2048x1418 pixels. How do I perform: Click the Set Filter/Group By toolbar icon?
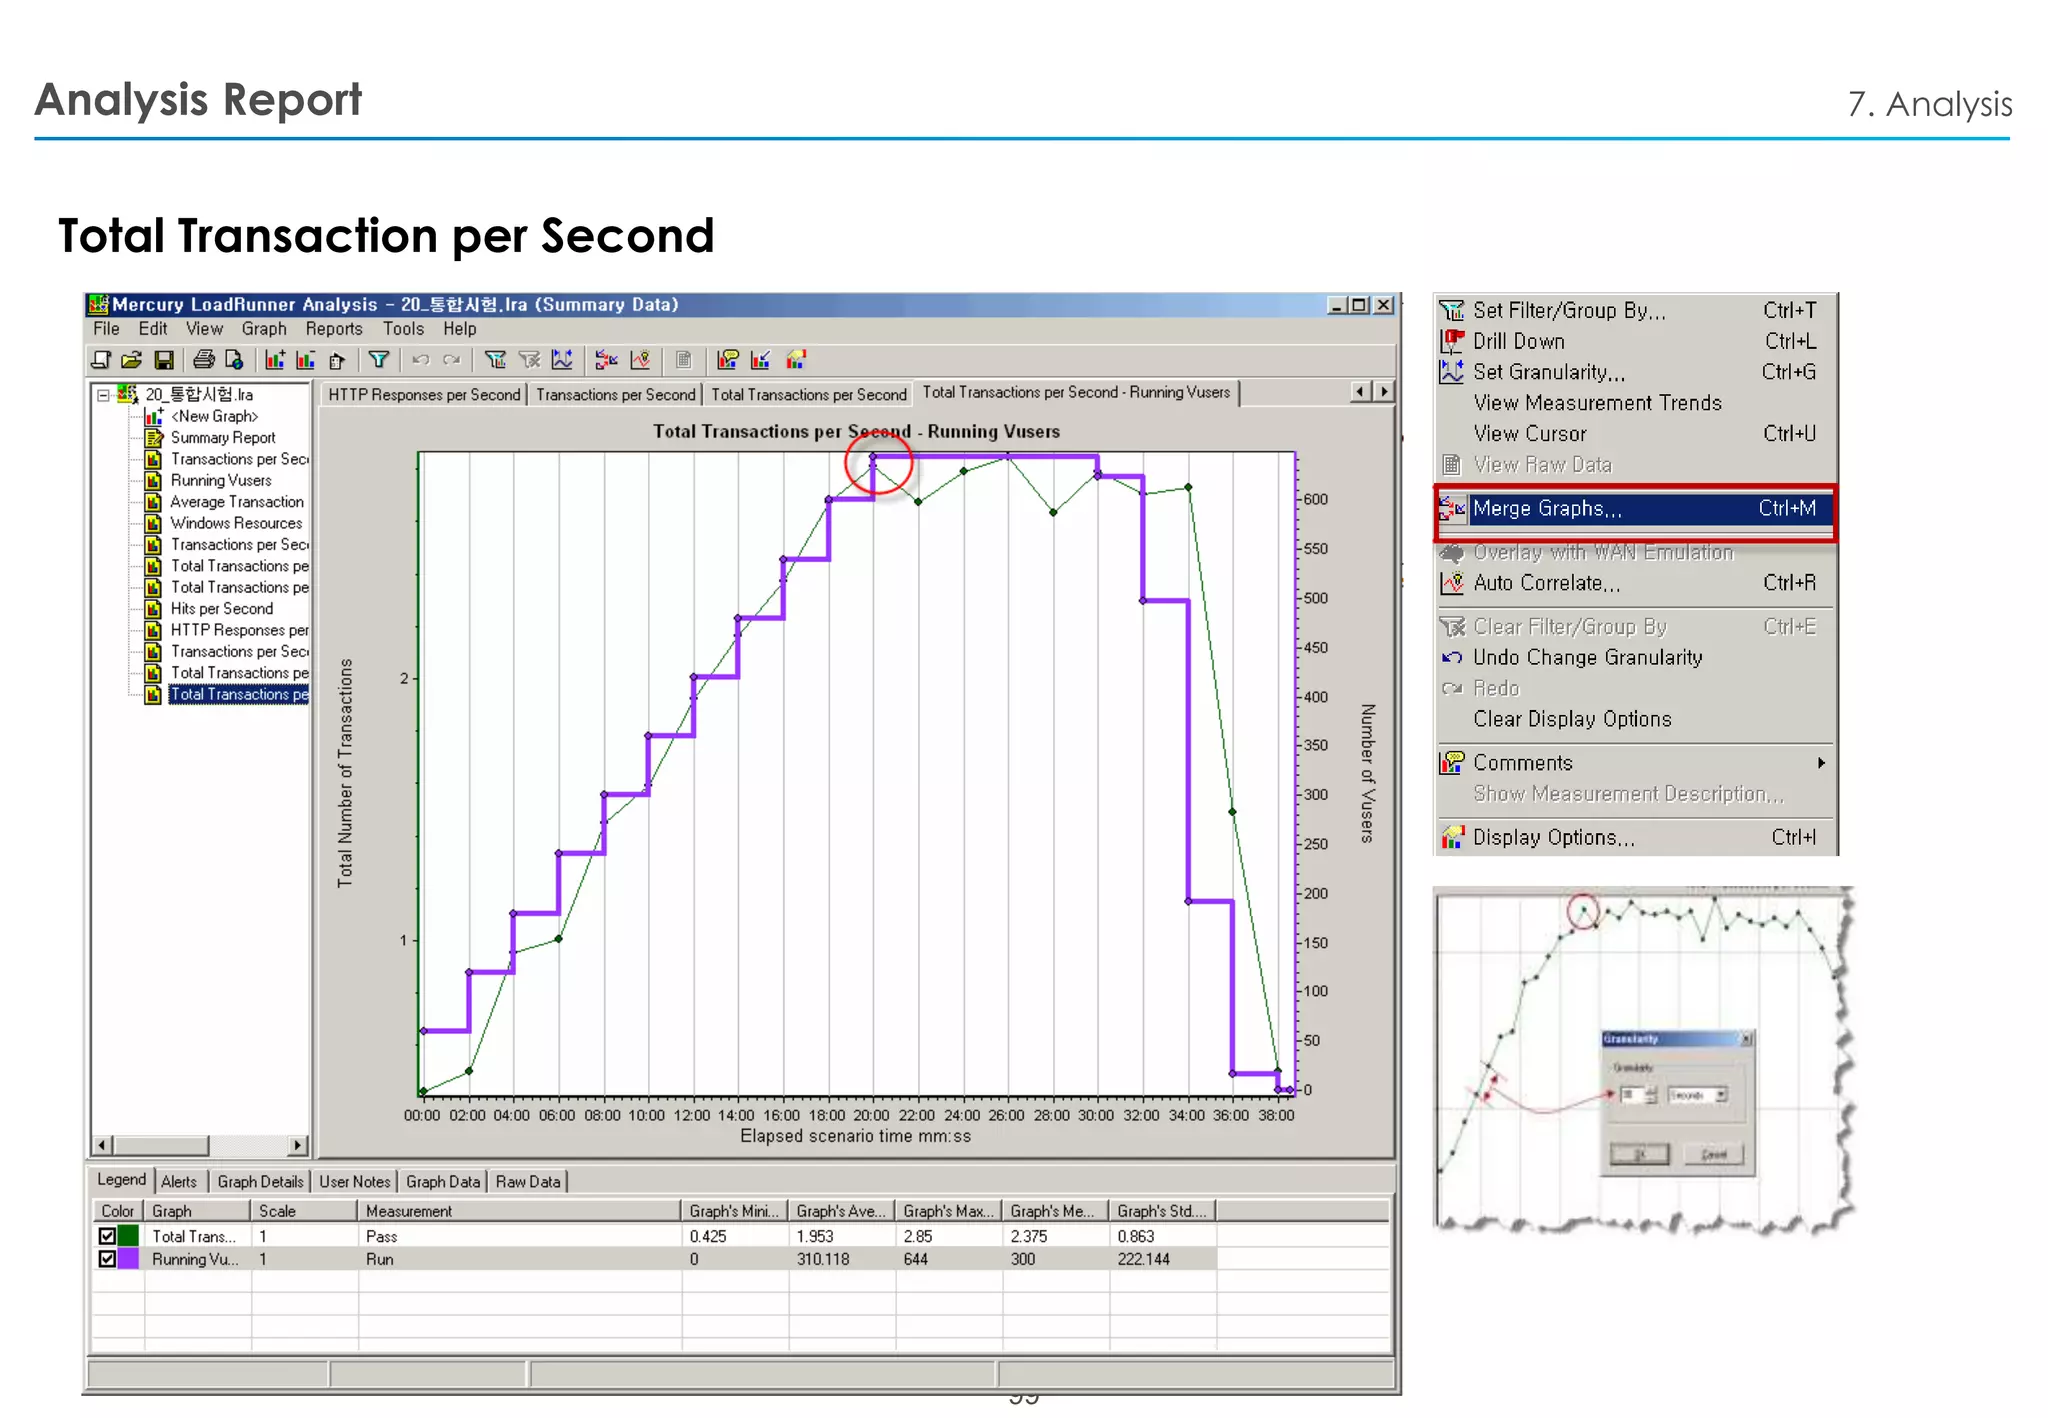(495, 360)
